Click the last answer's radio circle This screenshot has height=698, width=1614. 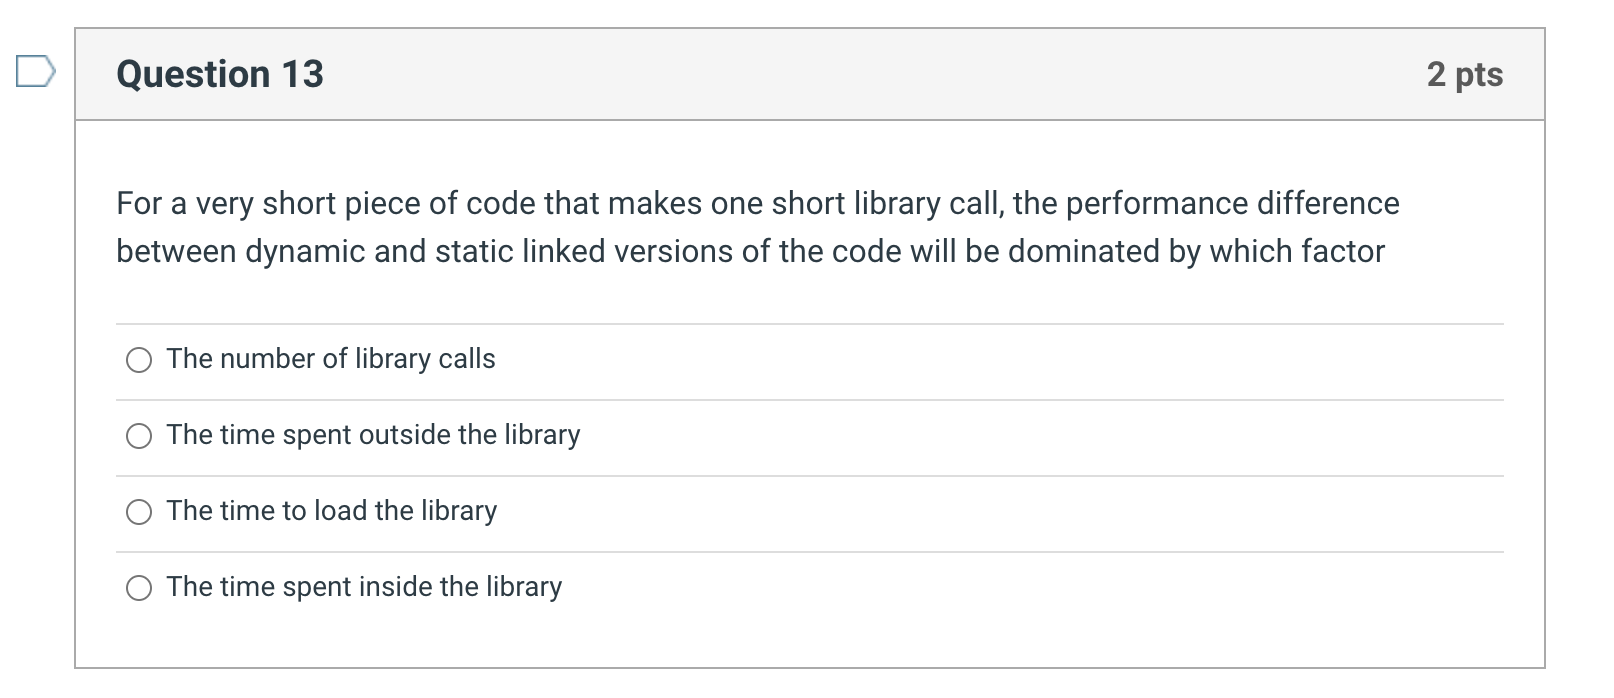click(x=139, y=587)
